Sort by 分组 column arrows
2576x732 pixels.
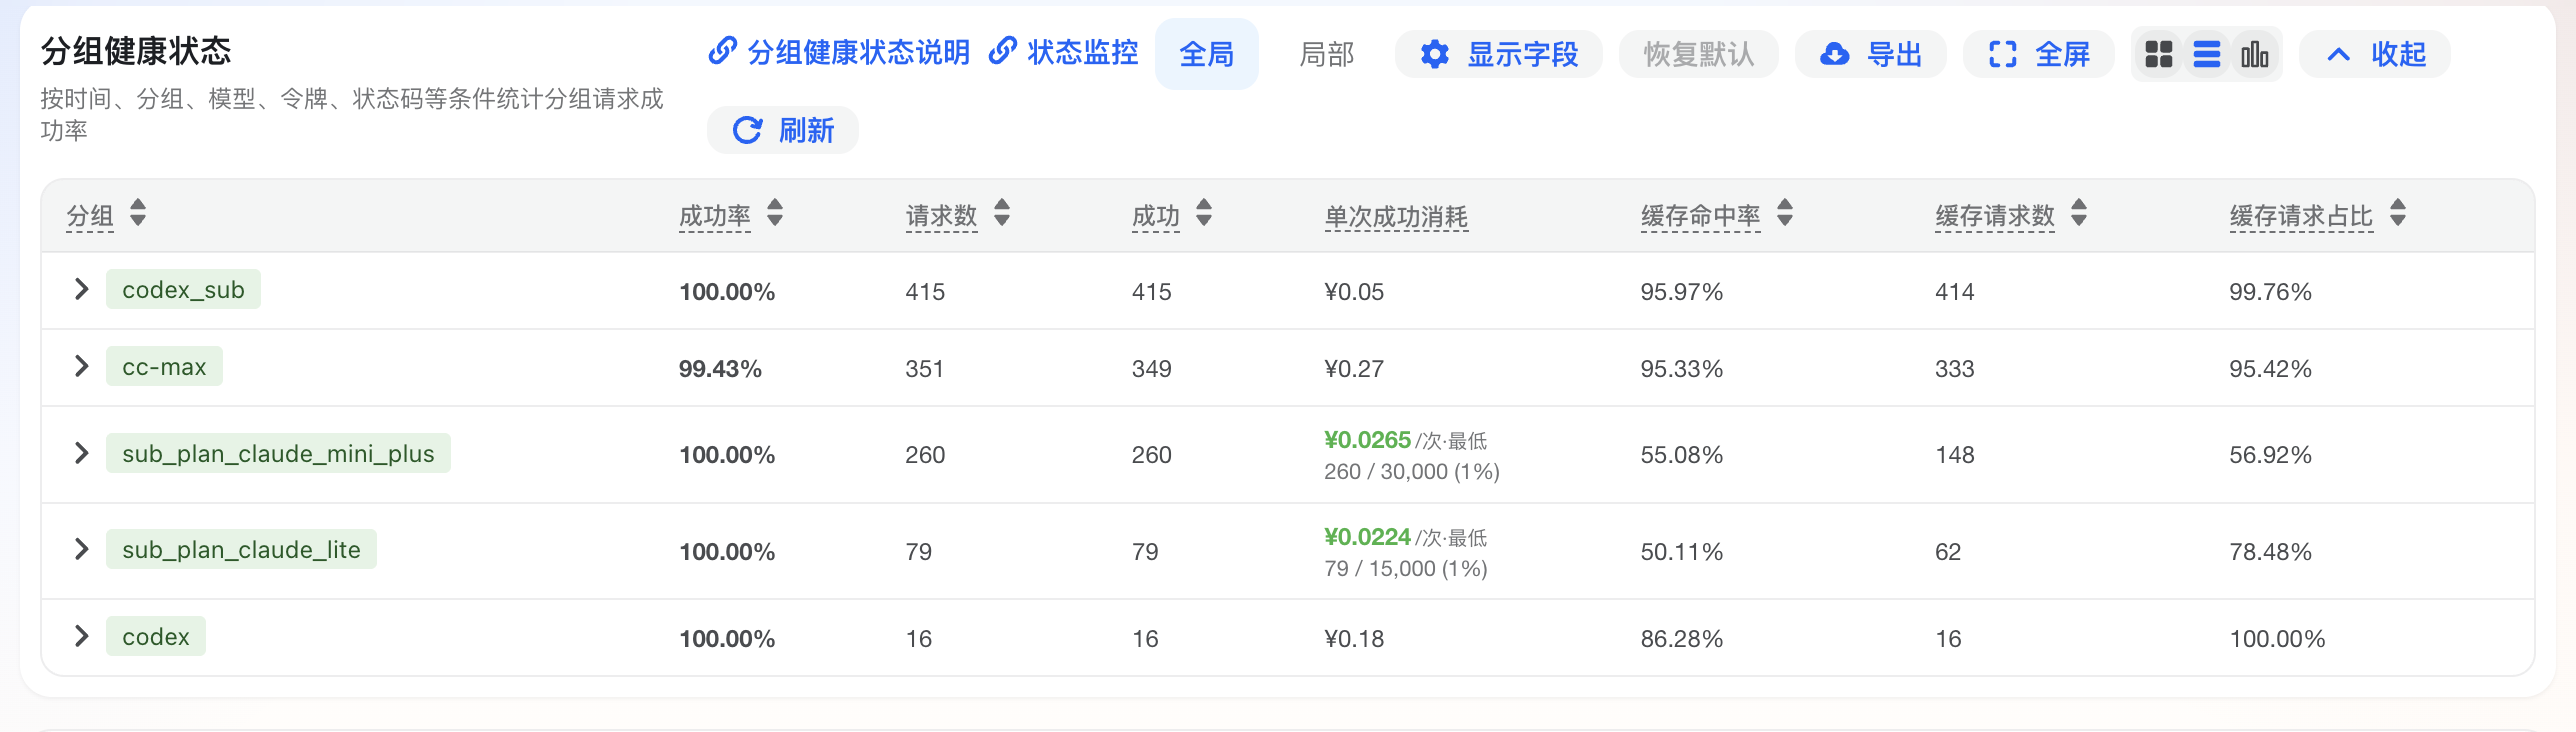click(x=138, y=213)
